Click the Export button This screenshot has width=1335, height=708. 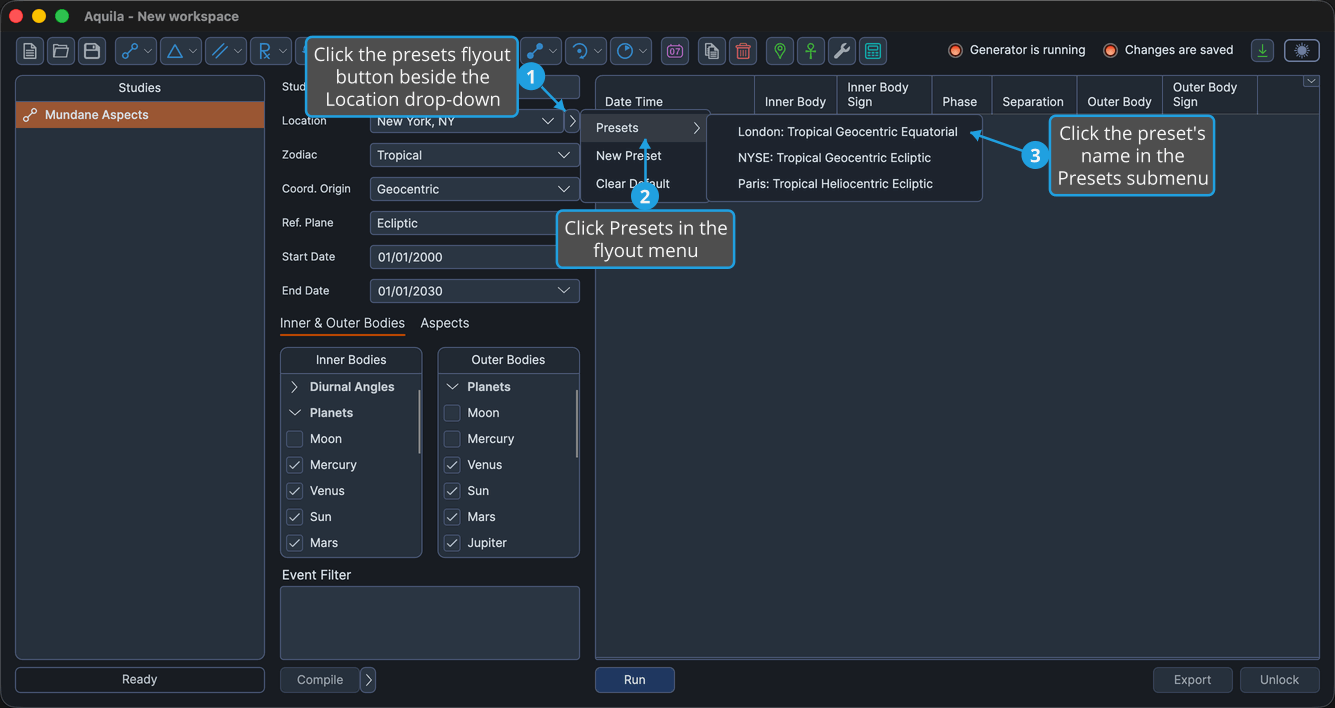click(1192, 680)
